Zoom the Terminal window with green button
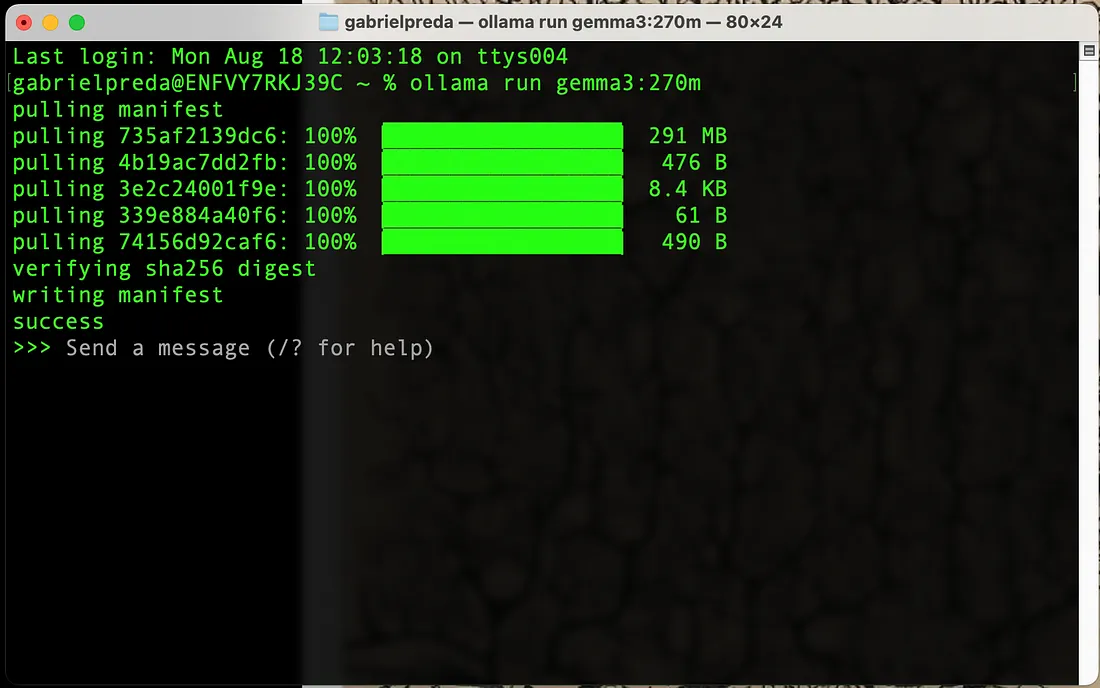The image size is (1100, 688). click(x=77, y=22)
